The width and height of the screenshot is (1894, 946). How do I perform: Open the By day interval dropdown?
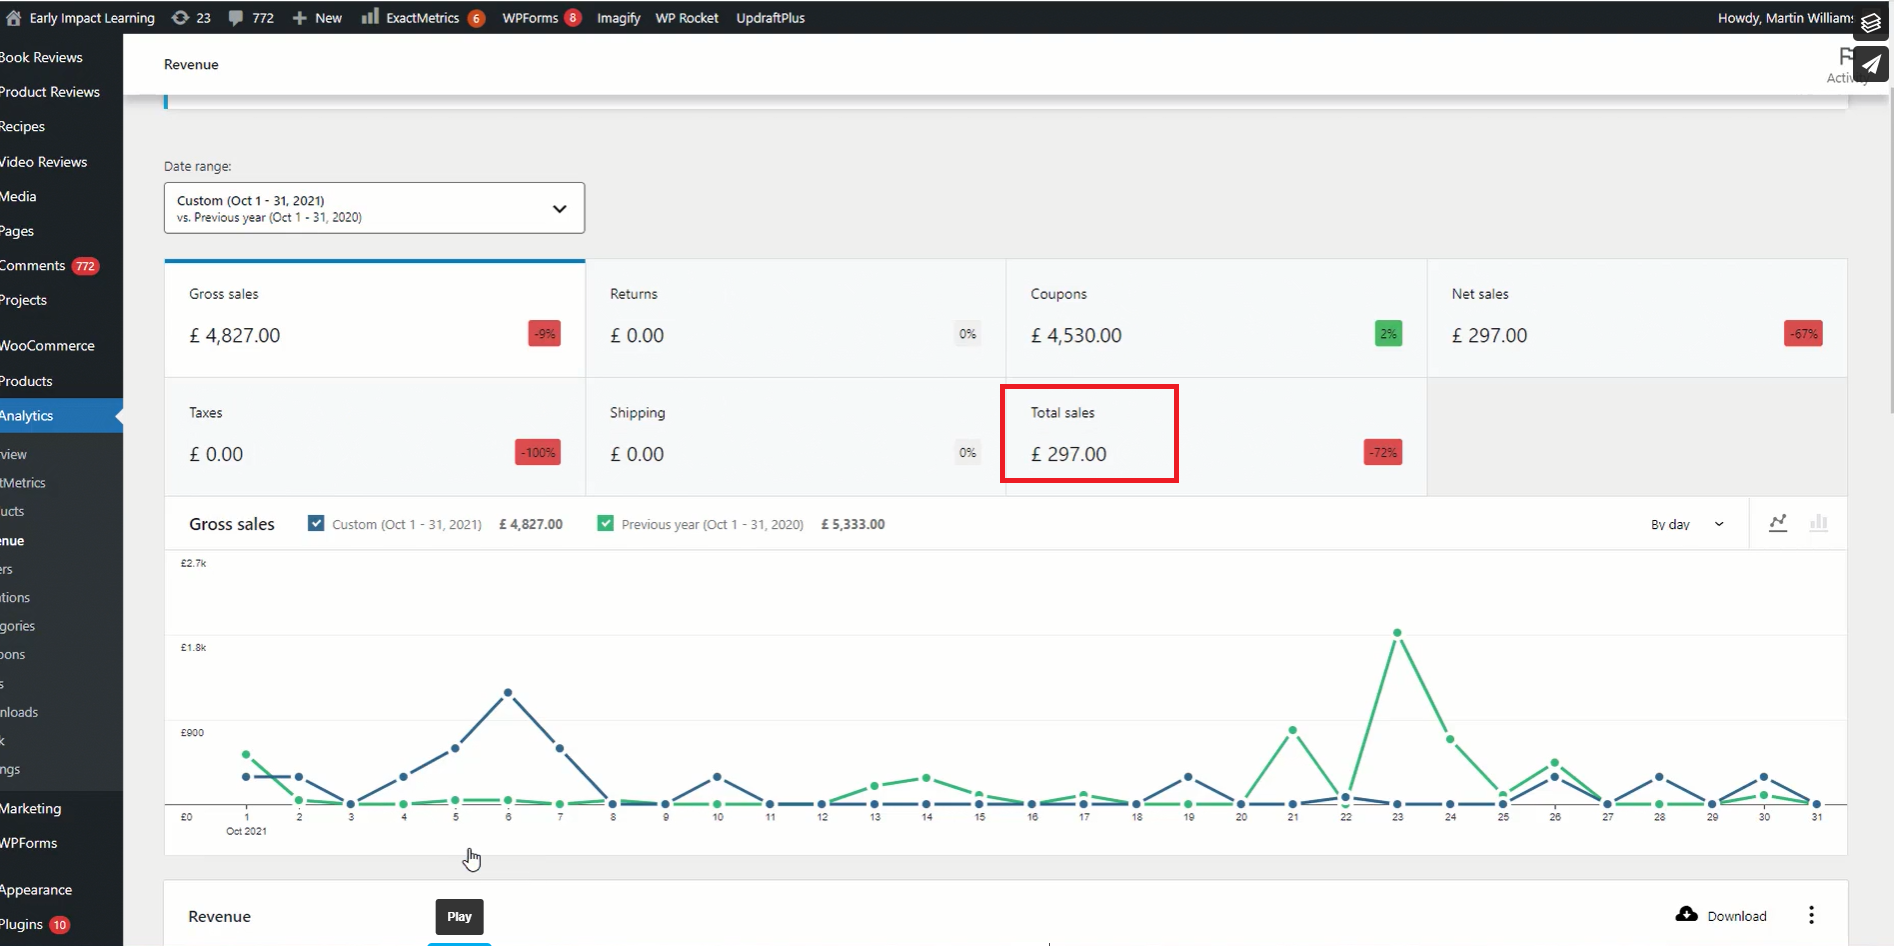click(1688, 524)
